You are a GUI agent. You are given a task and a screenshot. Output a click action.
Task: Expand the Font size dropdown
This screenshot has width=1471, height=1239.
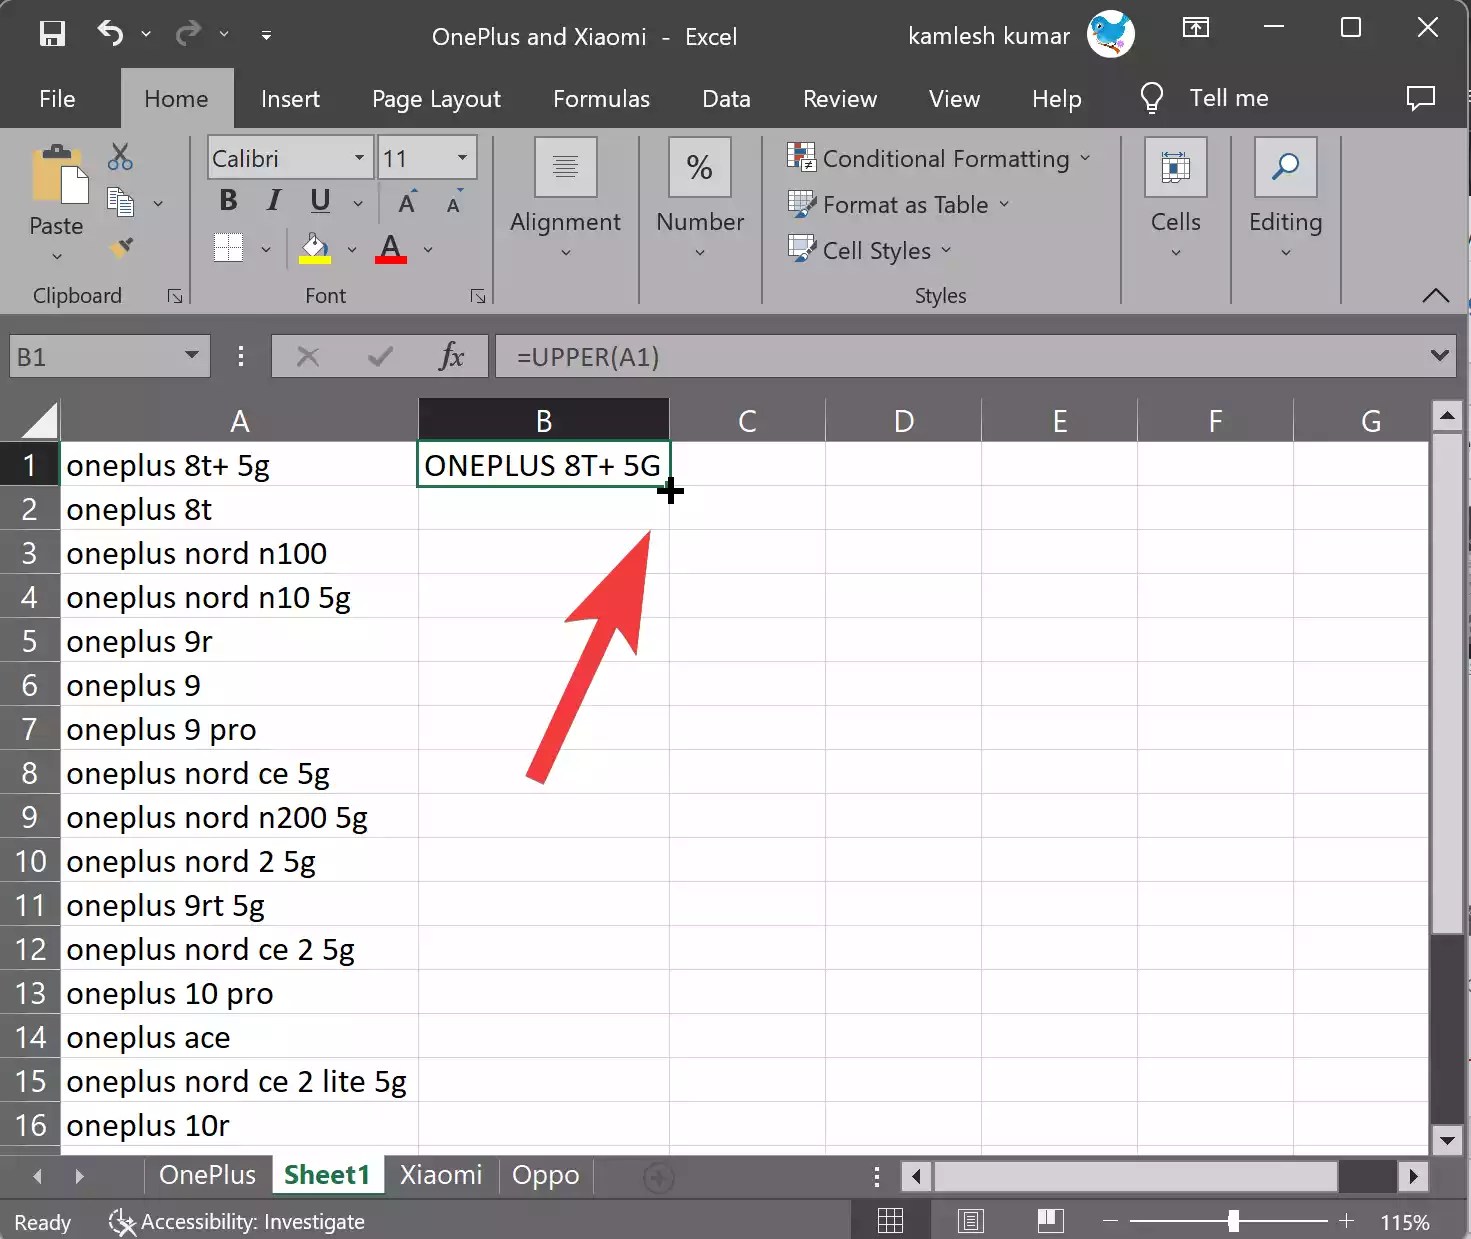[461, 157]
